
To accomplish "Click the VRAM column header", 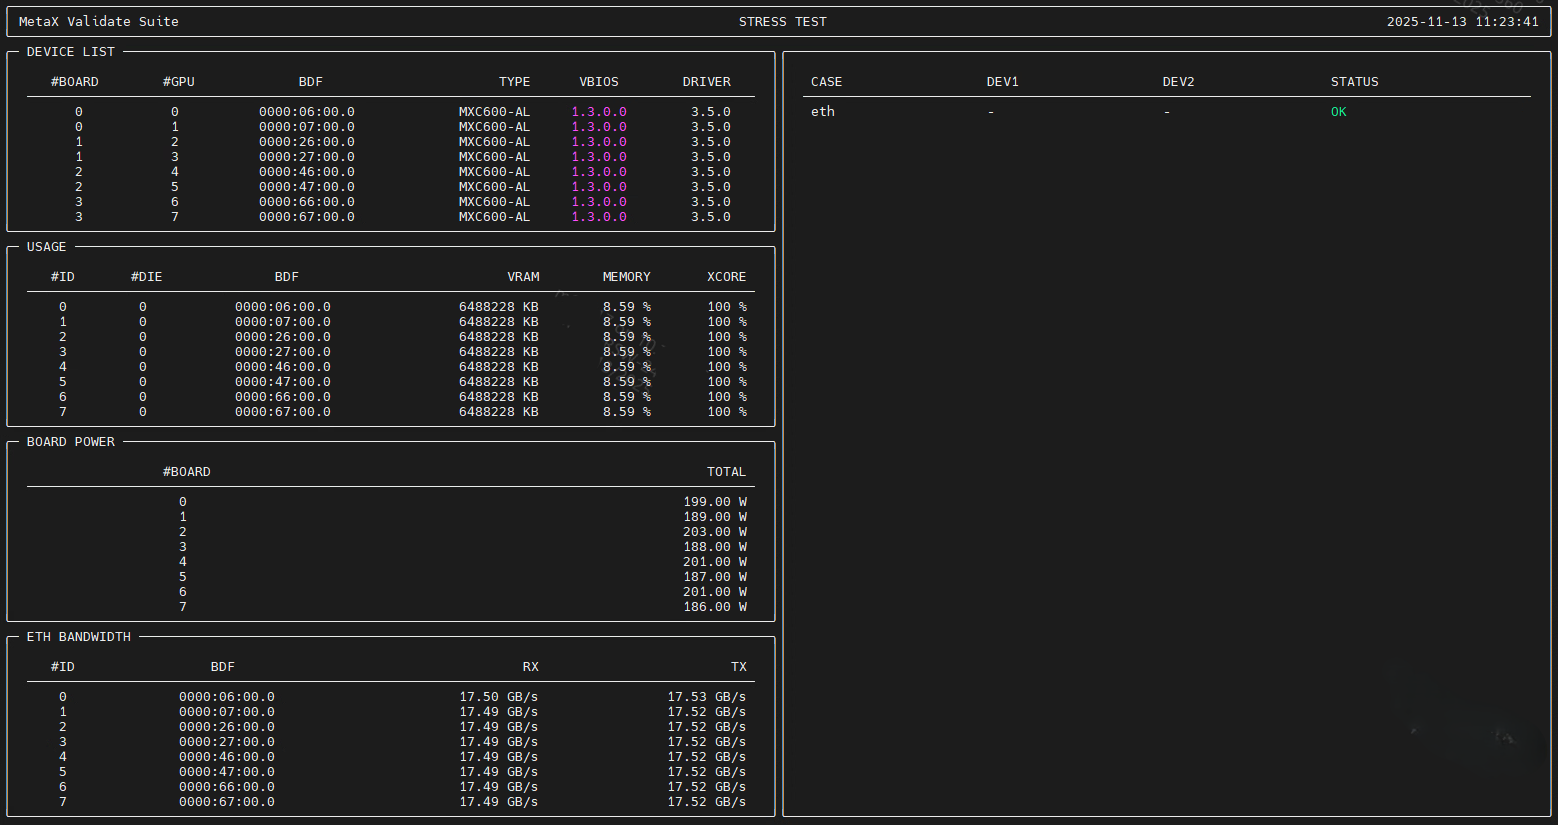I will (x=522, y=277).
